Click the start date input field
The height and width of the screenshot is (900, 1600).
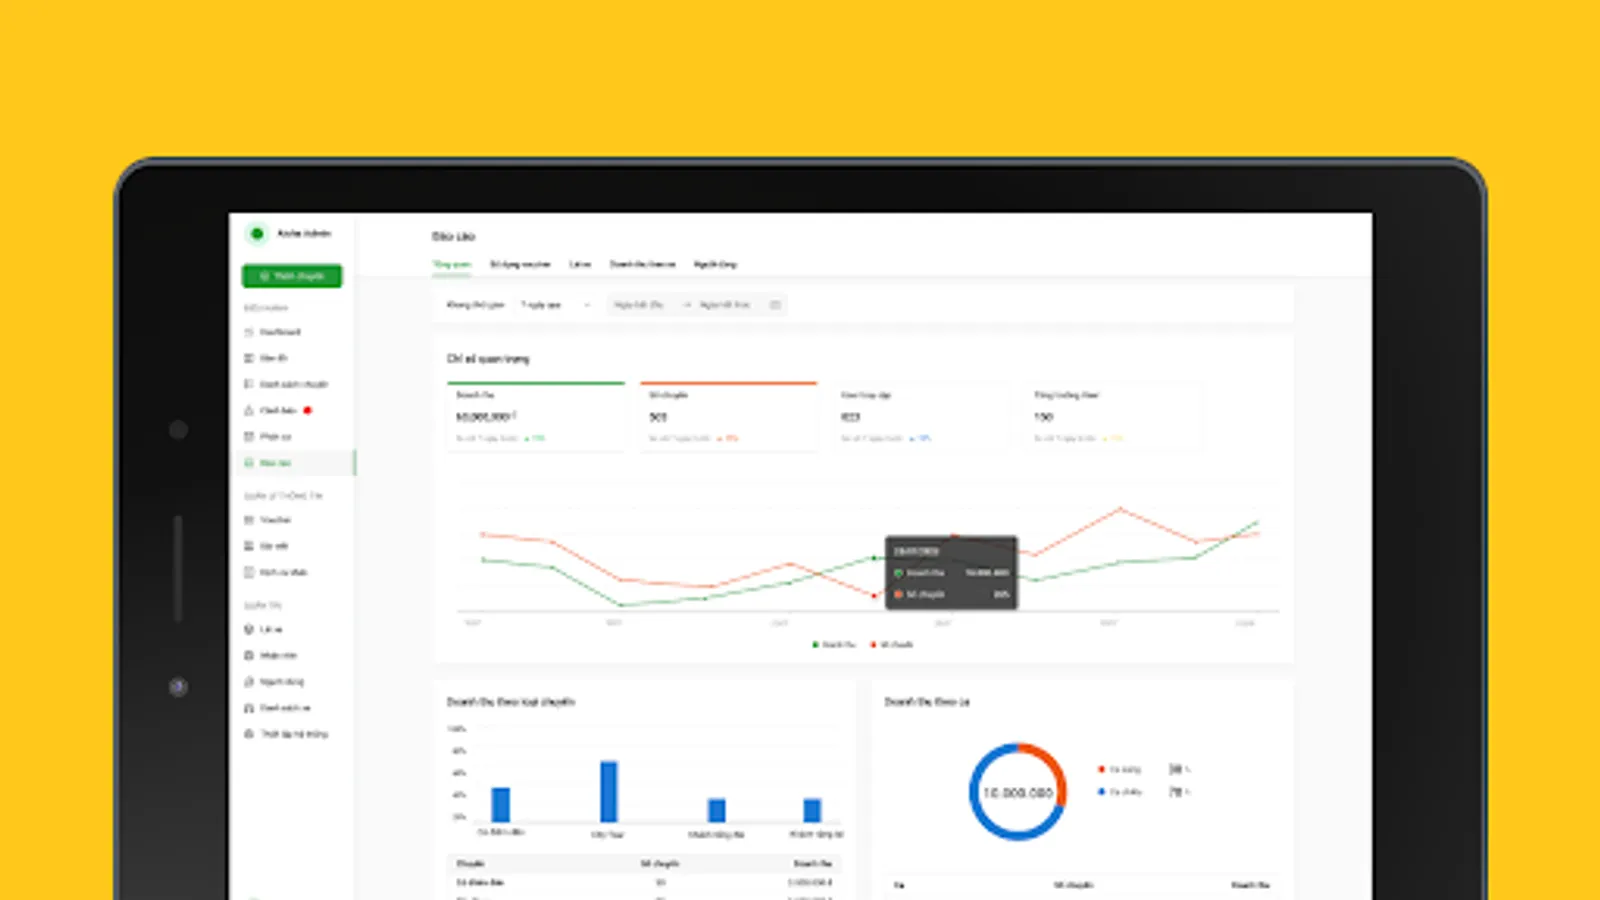(640, 305)
